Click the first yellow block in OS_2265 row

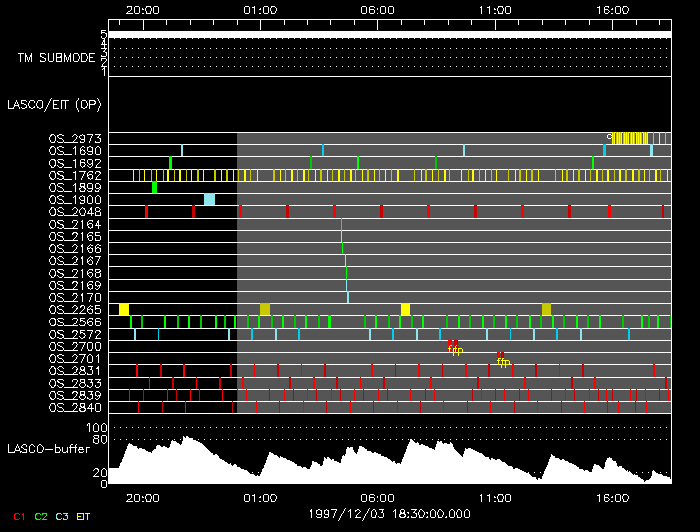coord(124,309)
